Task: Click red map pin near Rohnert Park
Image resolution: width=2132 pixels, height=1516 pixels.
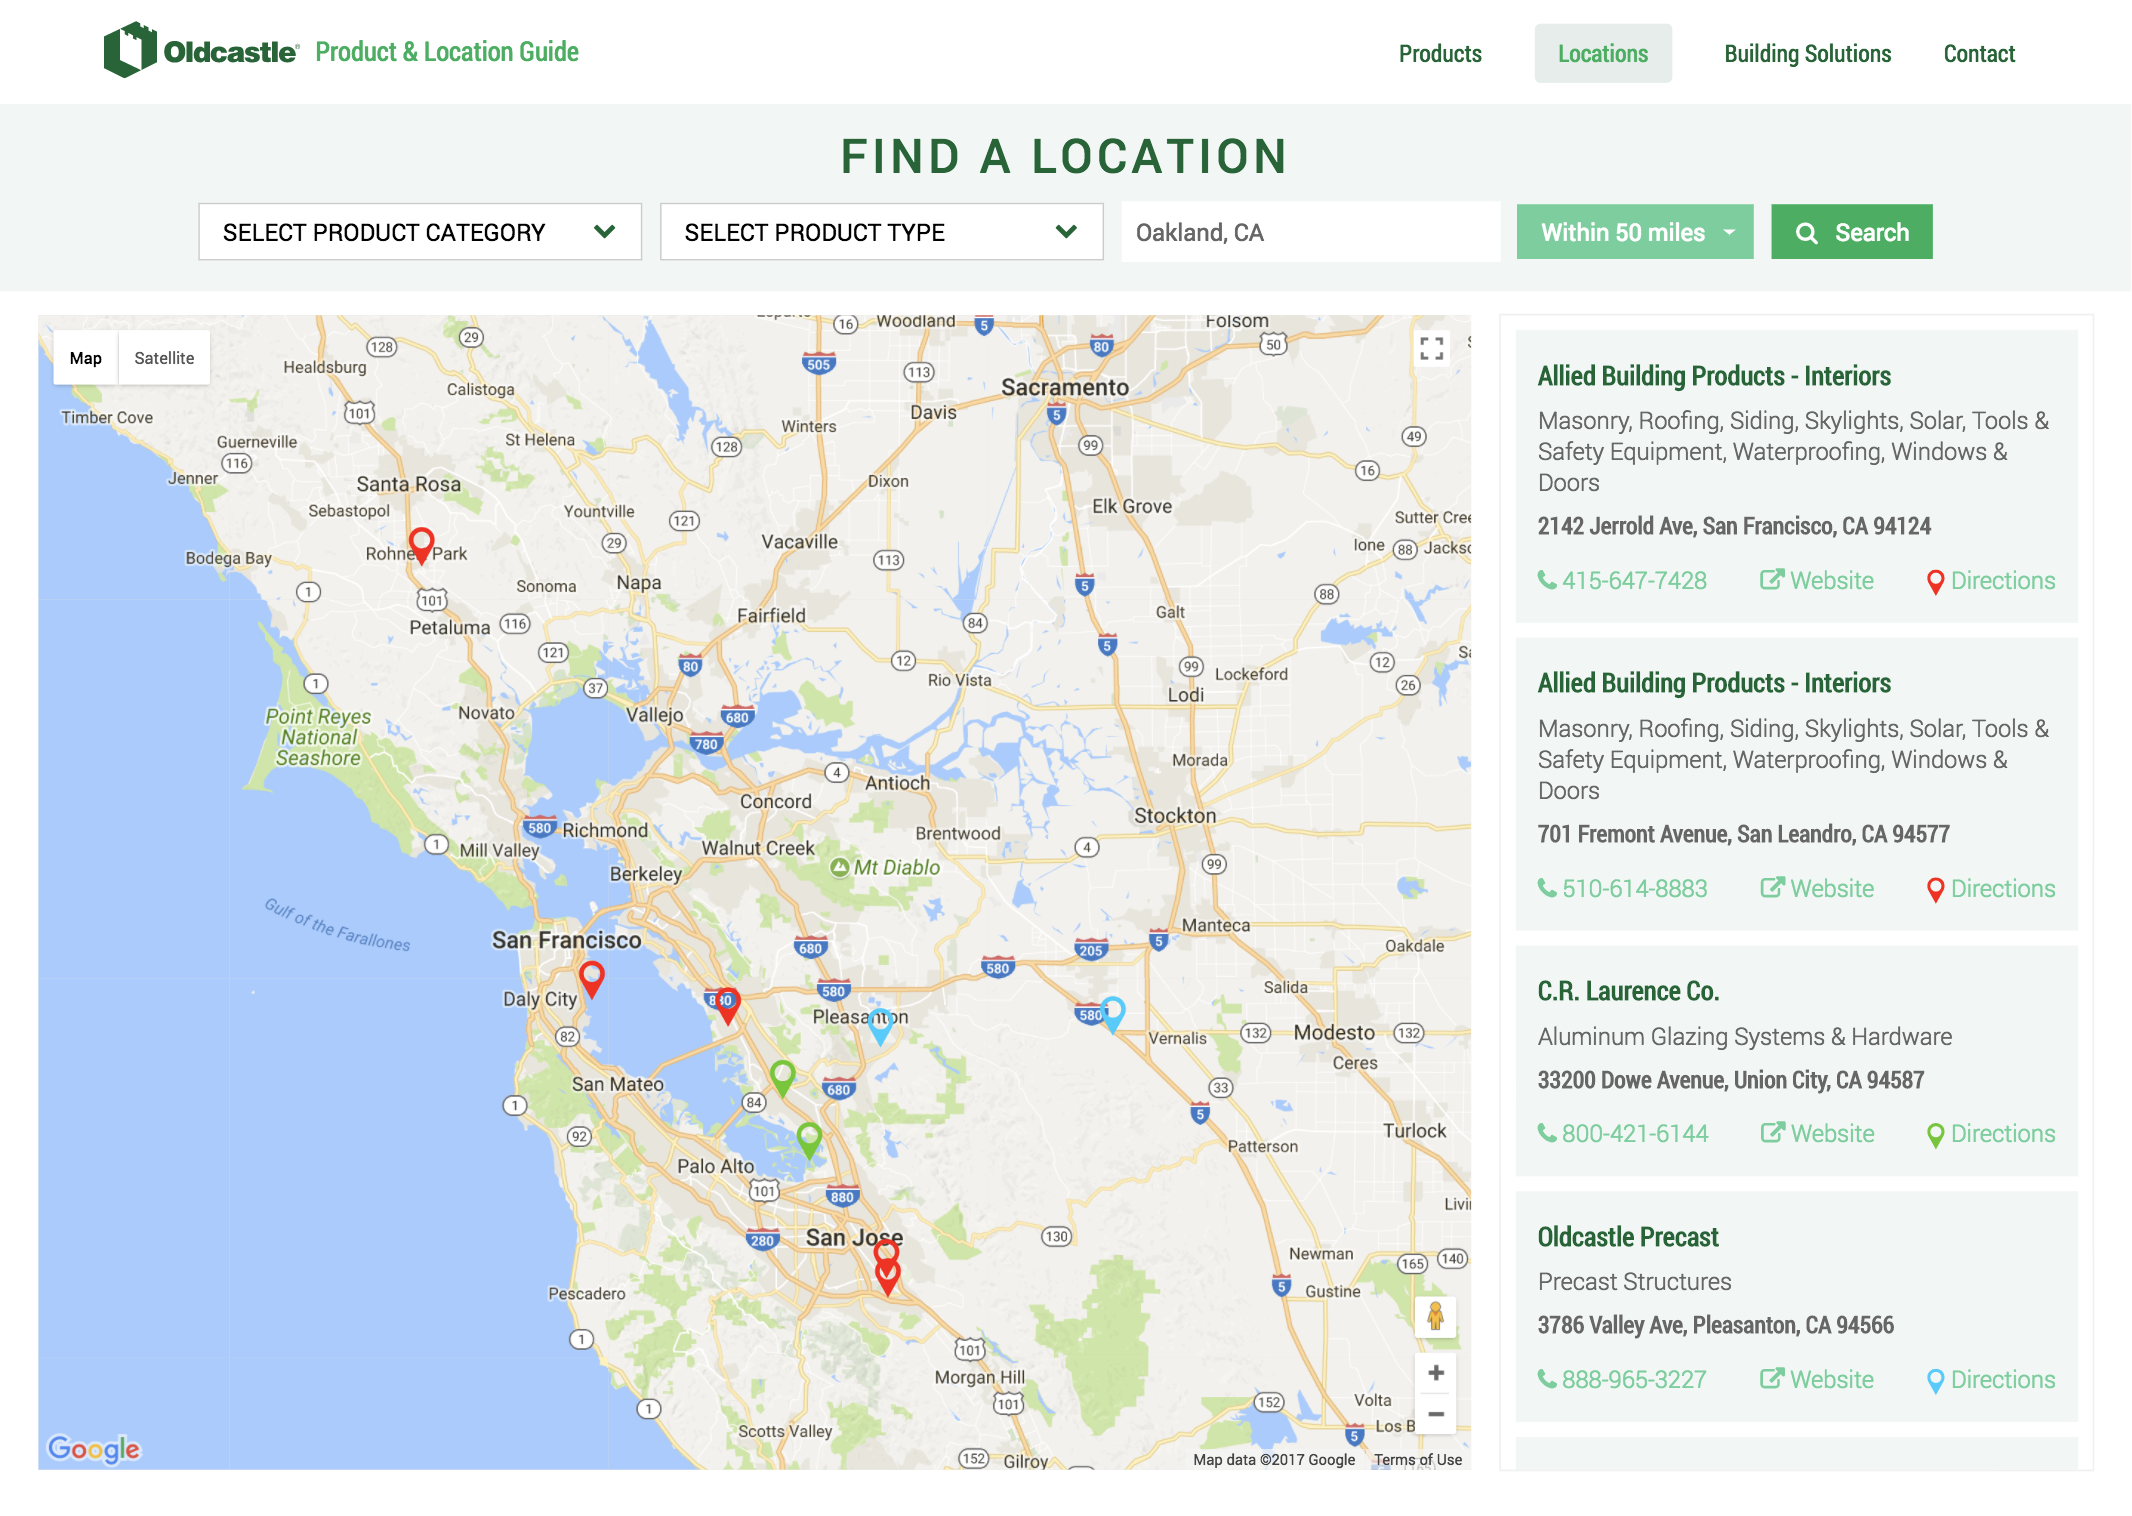Action: tap(422, 545)
